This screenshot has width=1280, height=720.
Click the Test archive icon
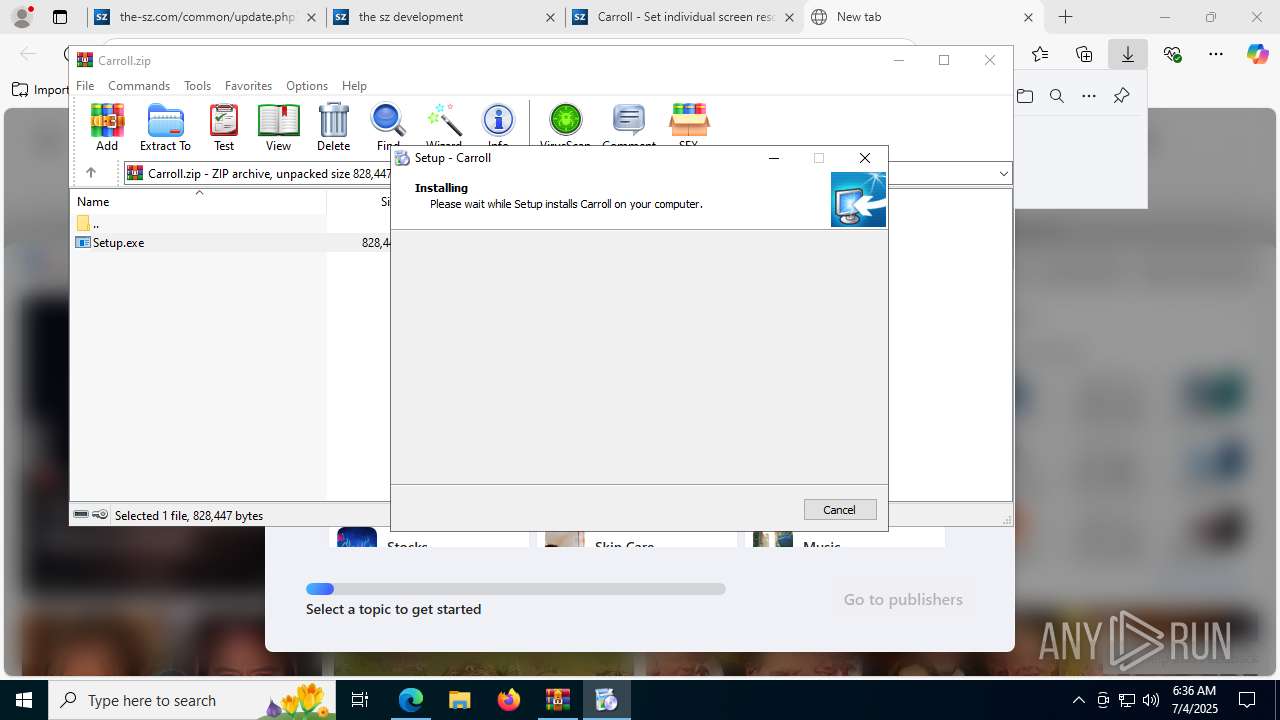pyautogui.click(x=224, y=127)
